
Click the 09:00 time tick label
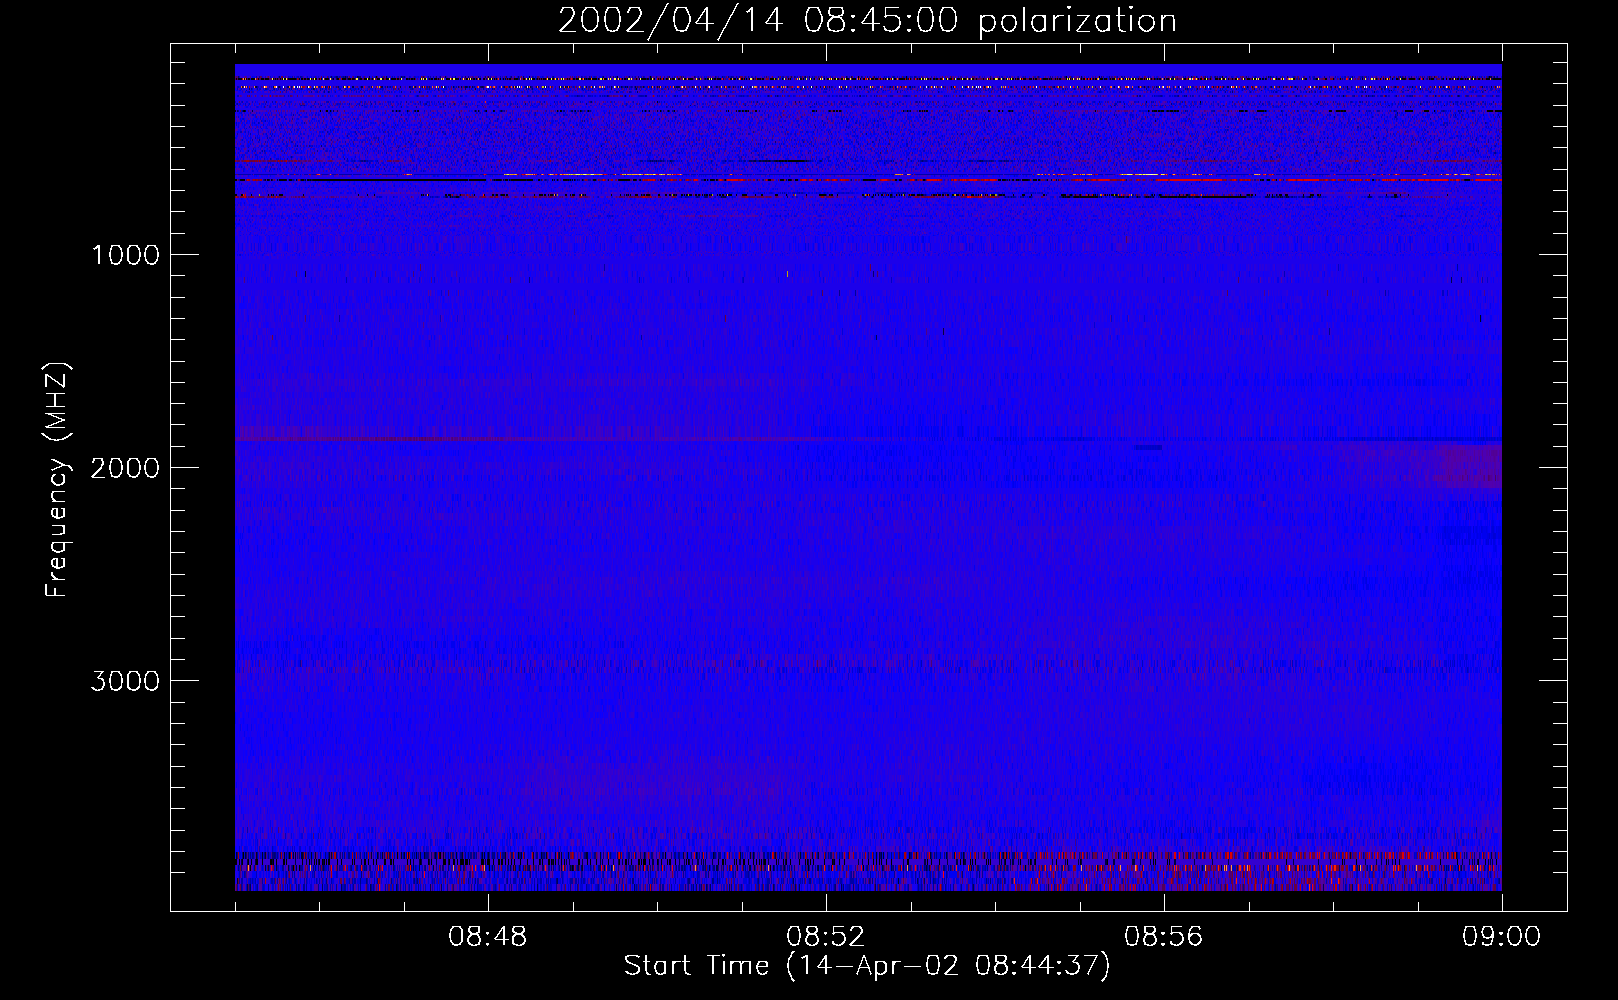1502,937
